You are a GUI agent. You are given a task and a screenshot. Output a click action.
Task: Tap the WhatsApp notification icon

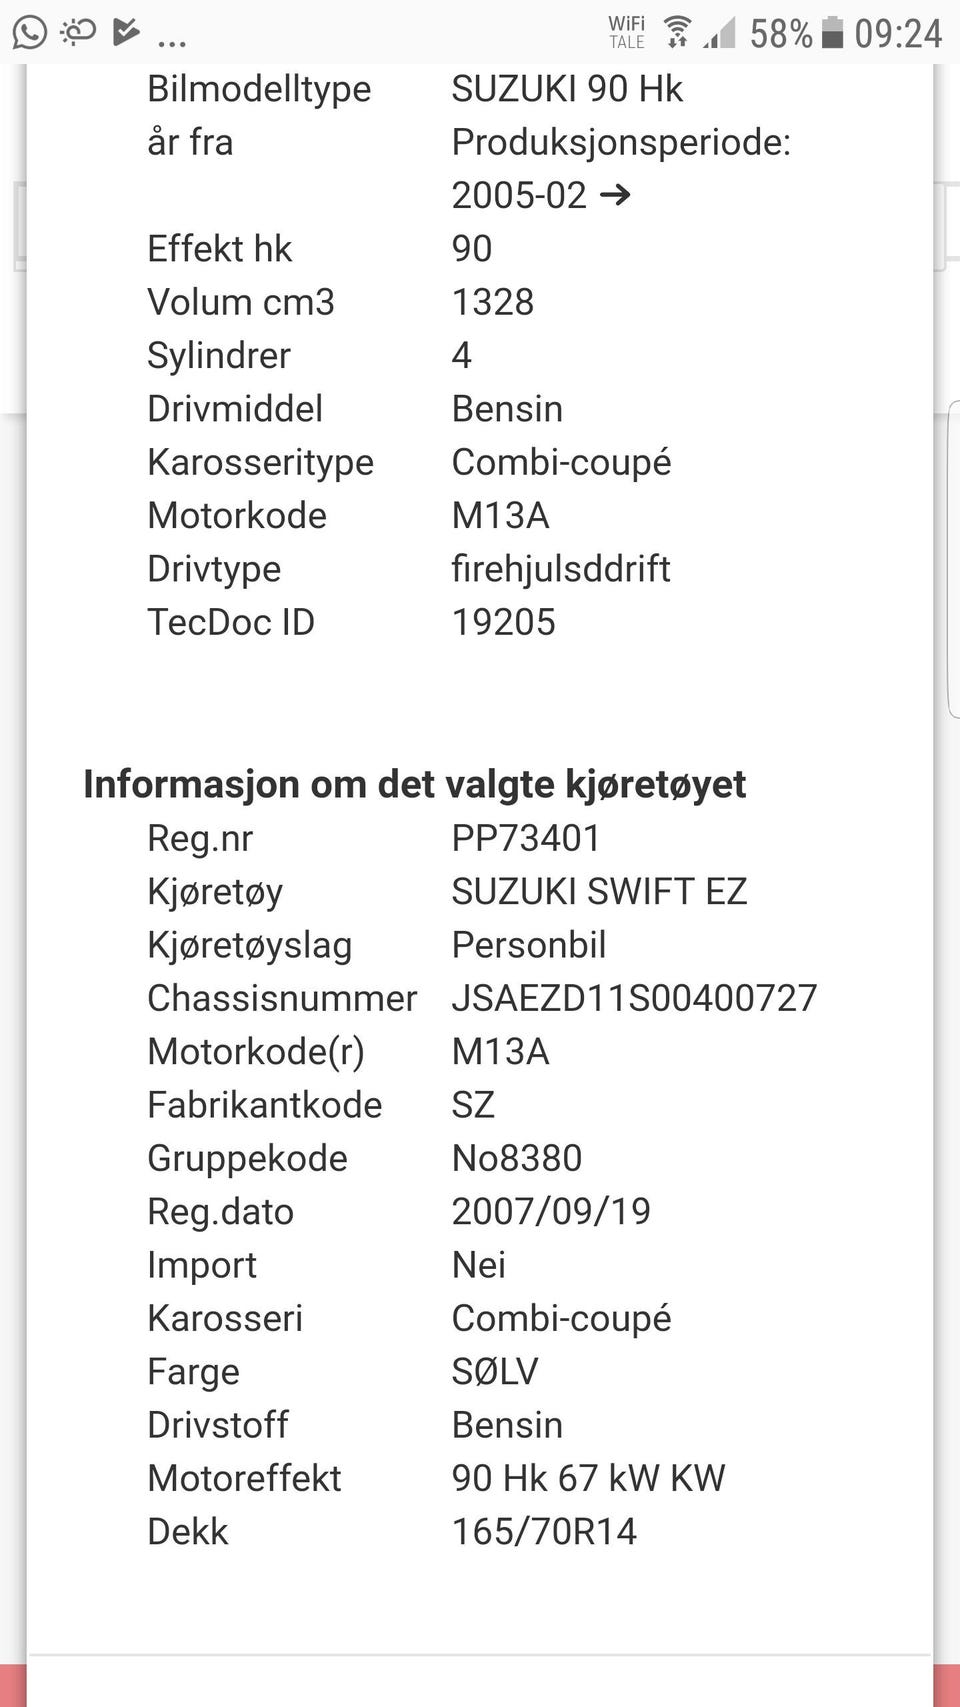coord(30,33)
